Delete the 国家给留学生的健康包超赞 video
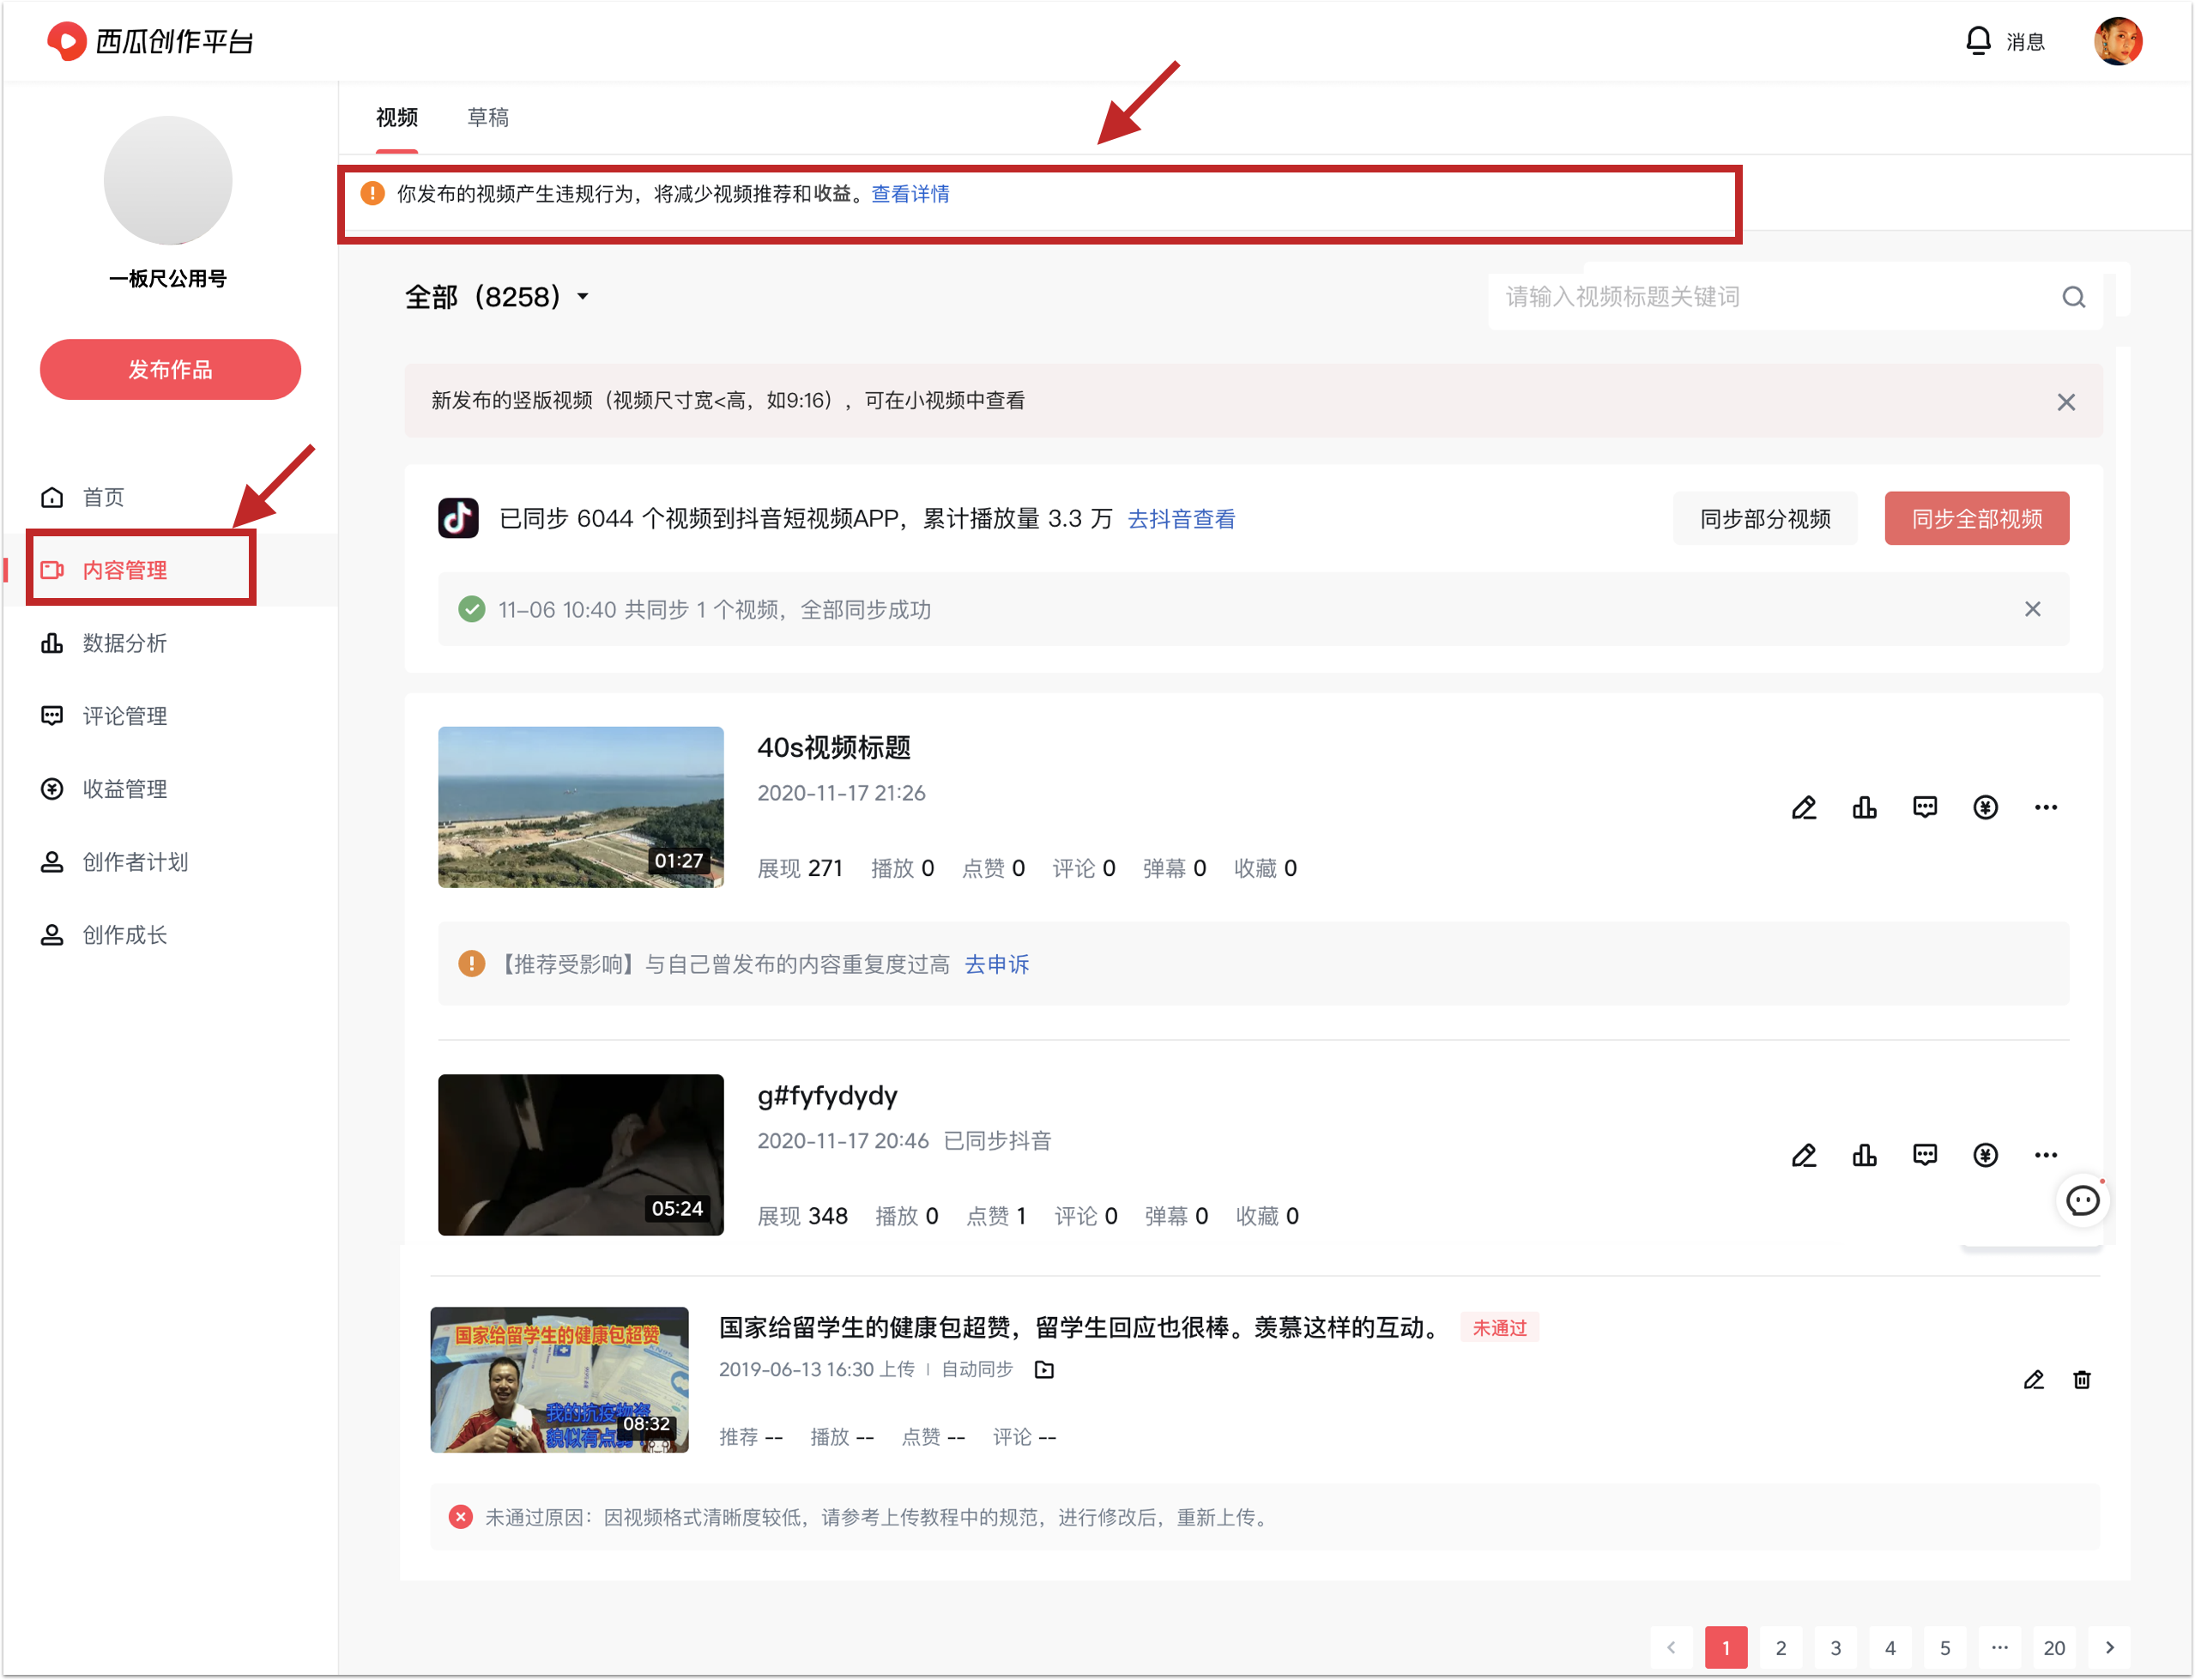 (x=2082, y=1380)
